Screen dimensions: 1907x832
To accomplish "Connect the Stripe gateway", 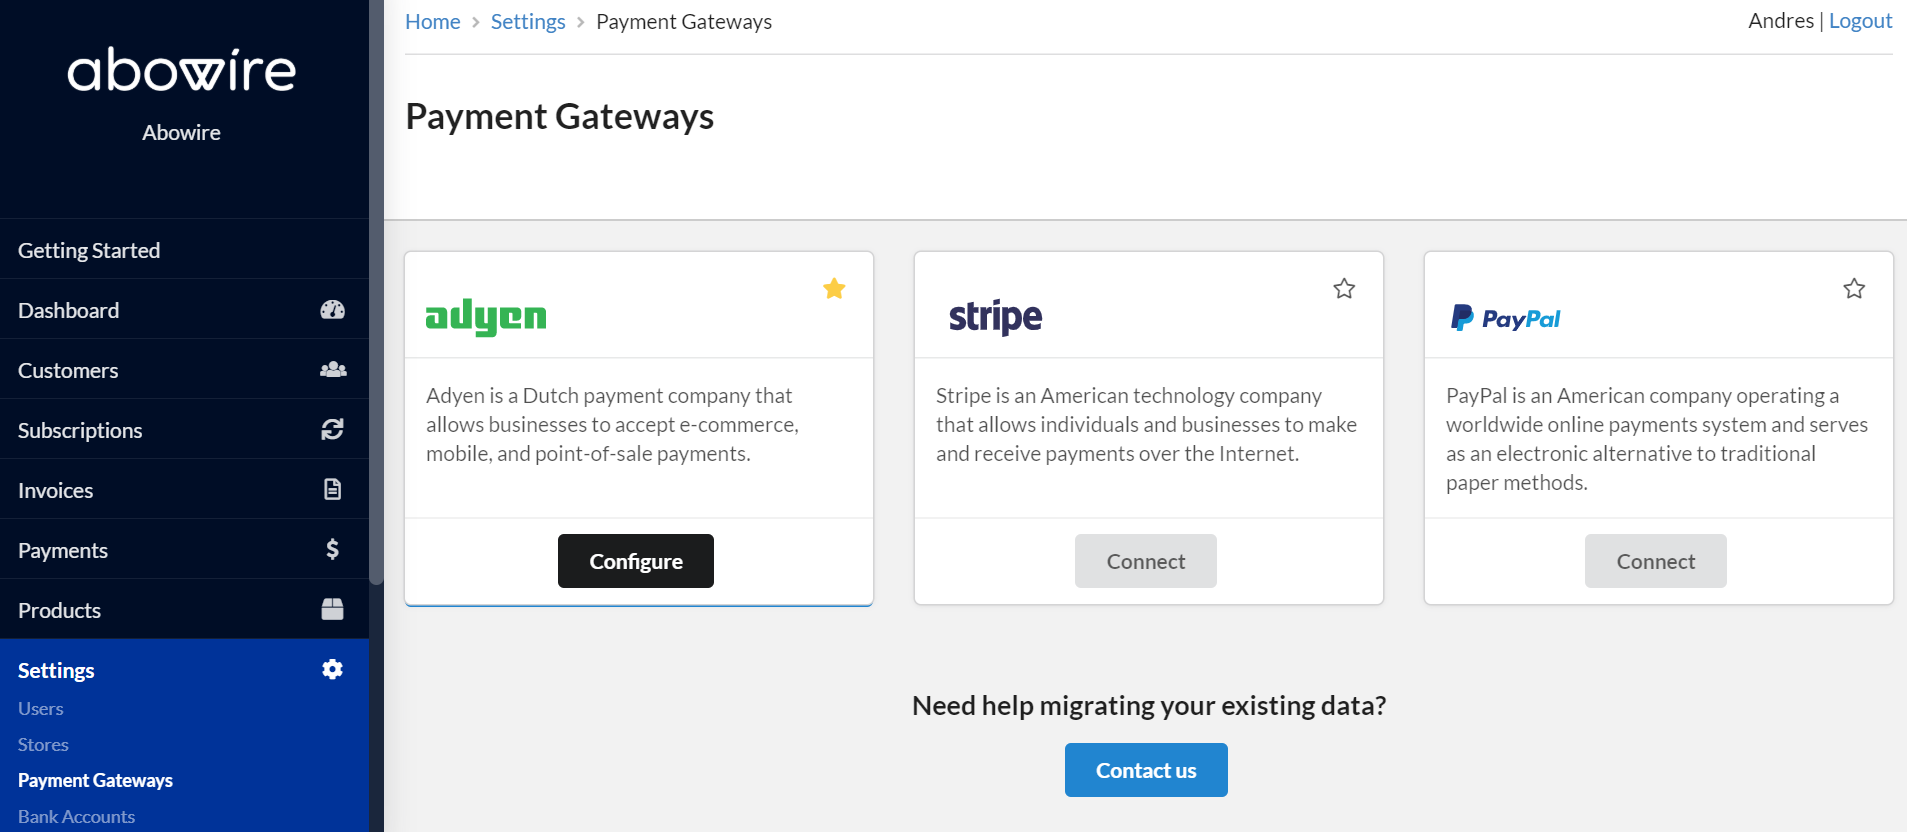I will click(1146, 561).
